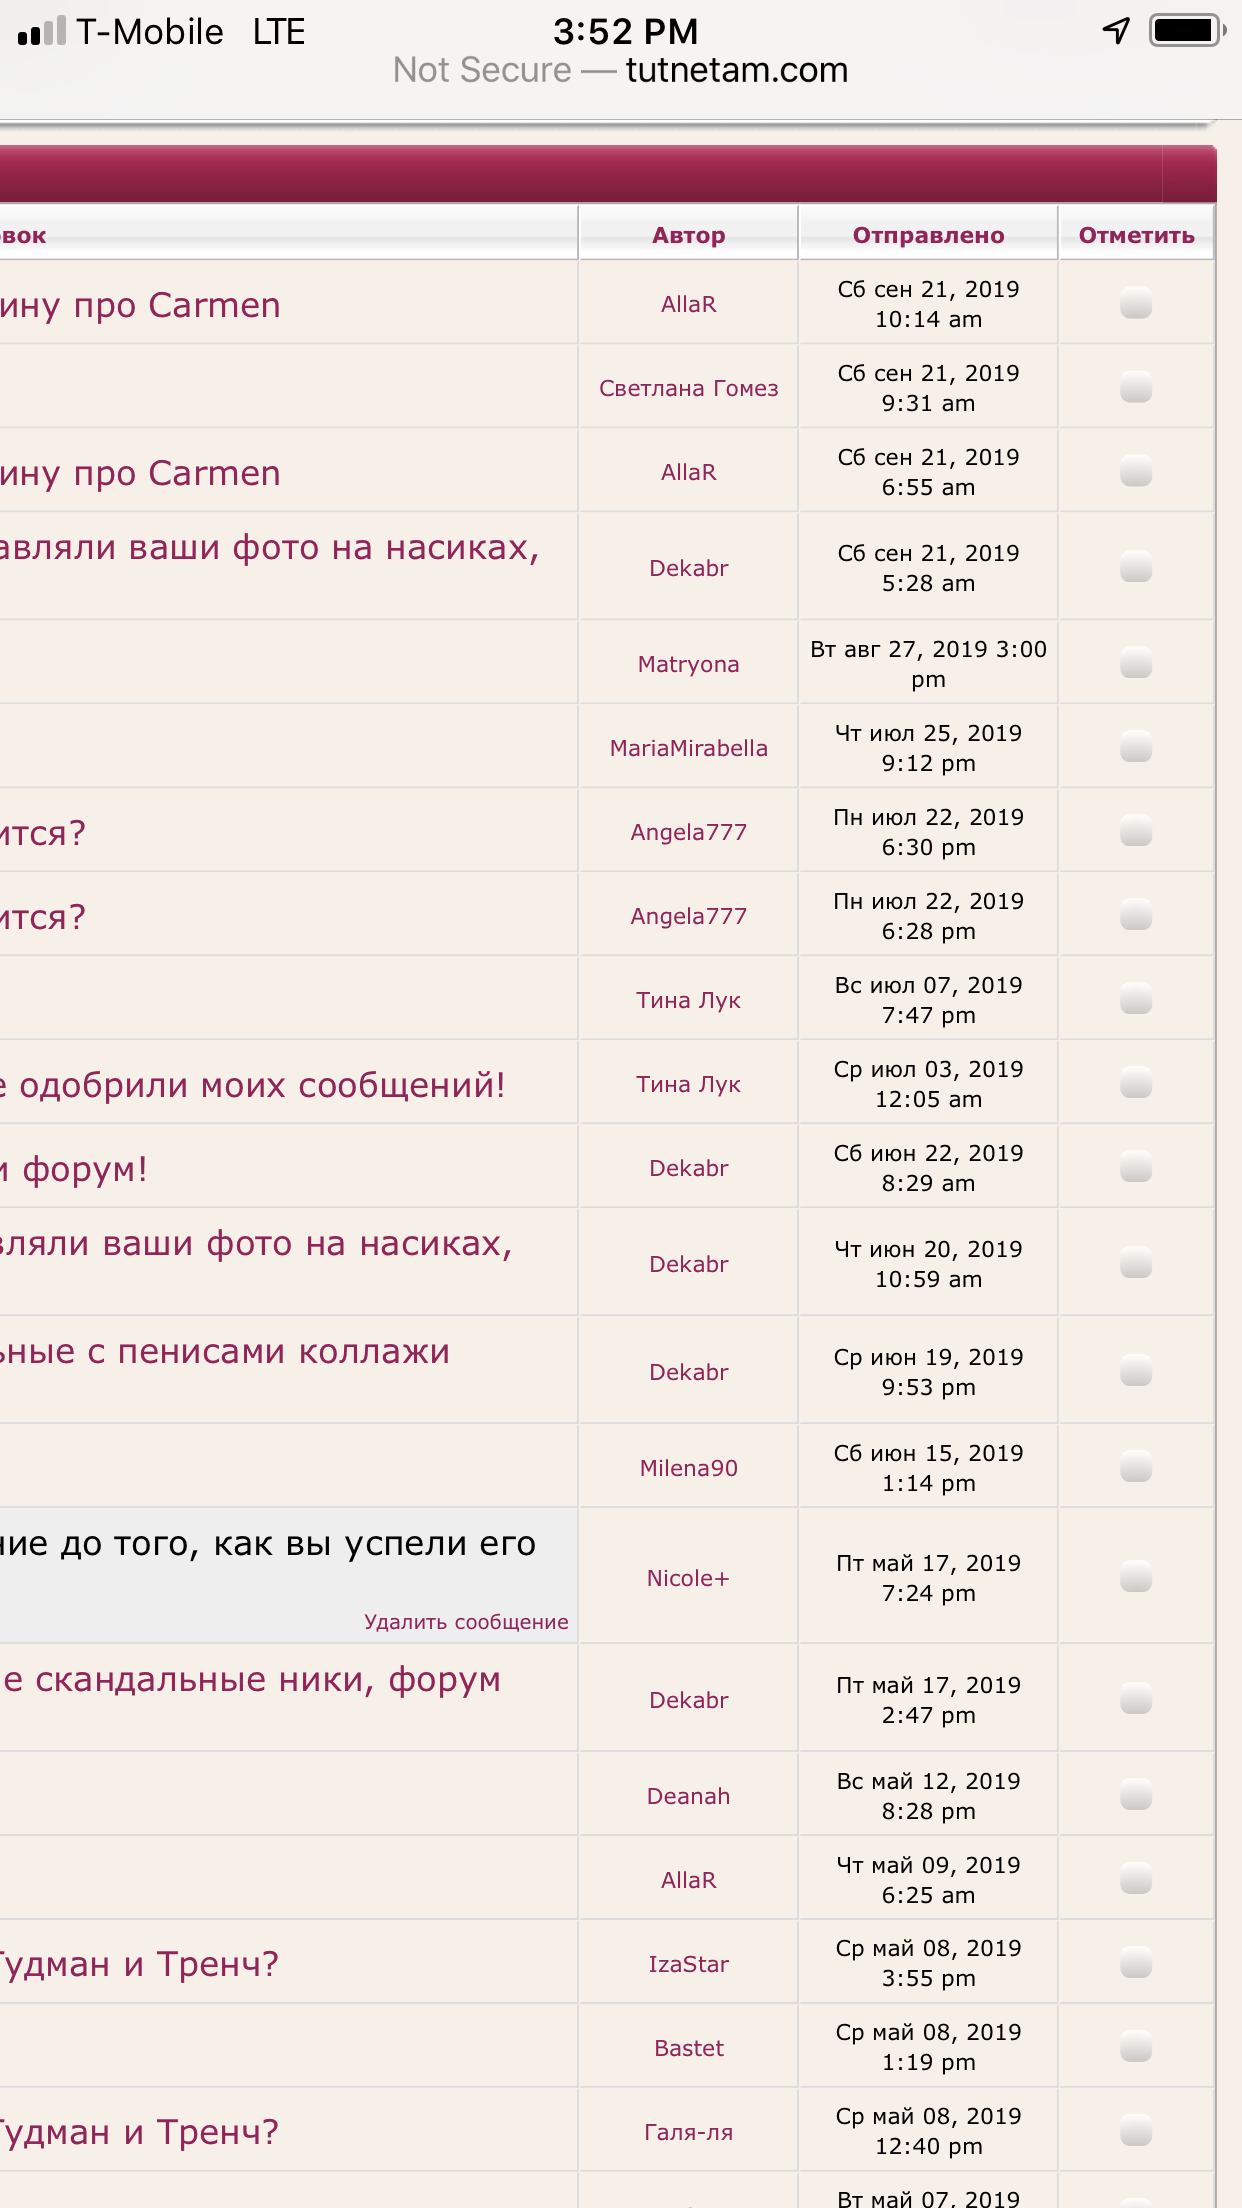The height and width of the screenshot is (2208, 1242).
Task: Open IzaStar's author profile link
Action: tap(688, 1964)
